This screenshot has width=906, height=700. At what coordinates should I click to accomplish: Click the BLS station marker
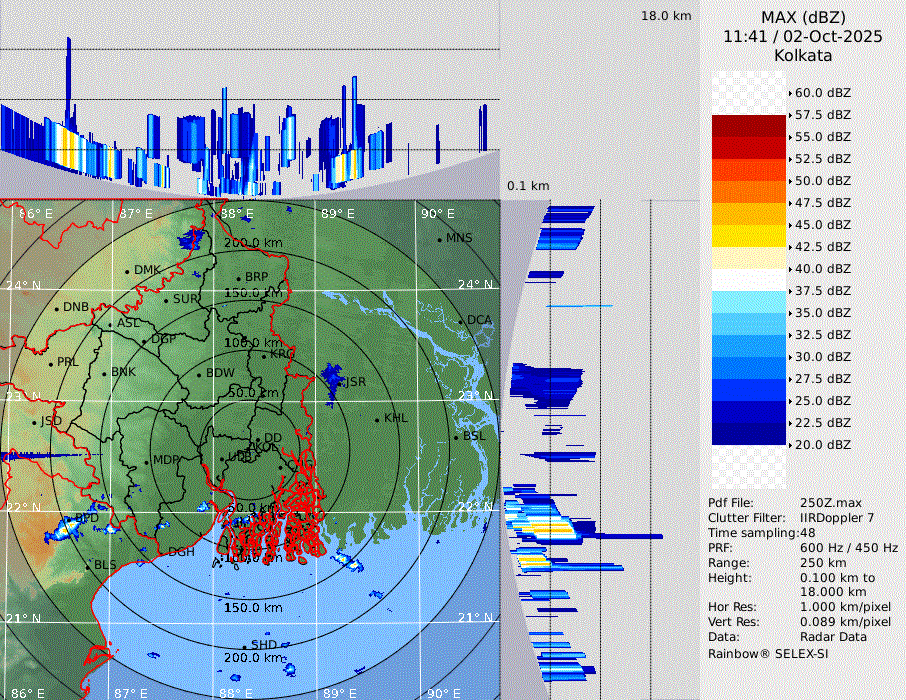click(88, 566)
